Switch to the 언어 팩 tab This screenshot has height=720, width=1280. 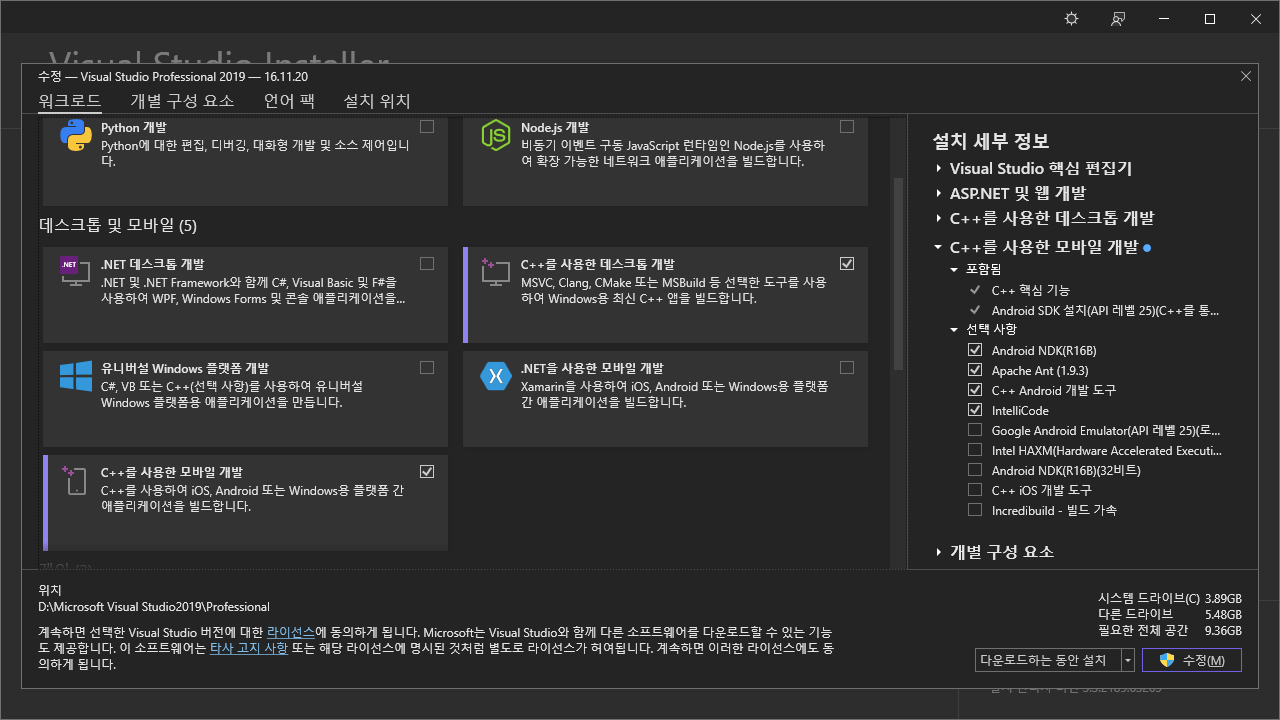[x=289, y=101]
